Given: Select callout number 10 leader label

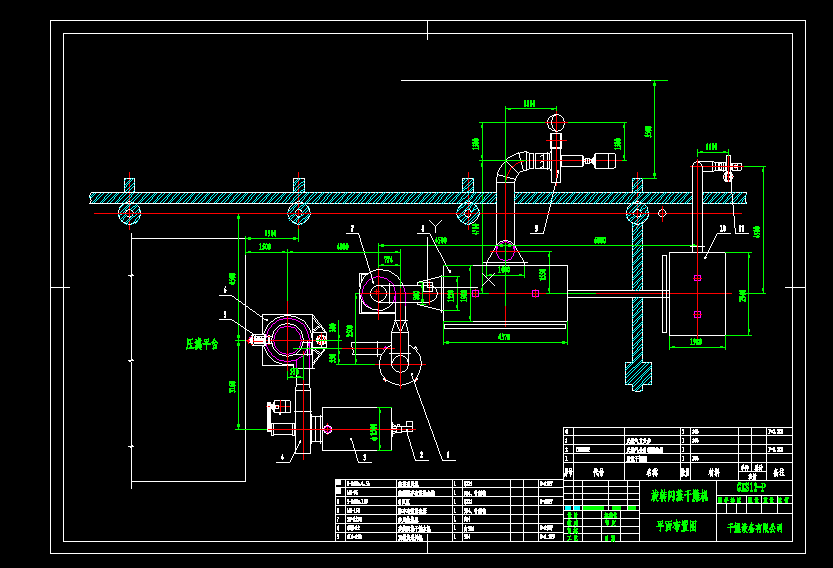Looking at the screenshot, I should tap(720, 228).
